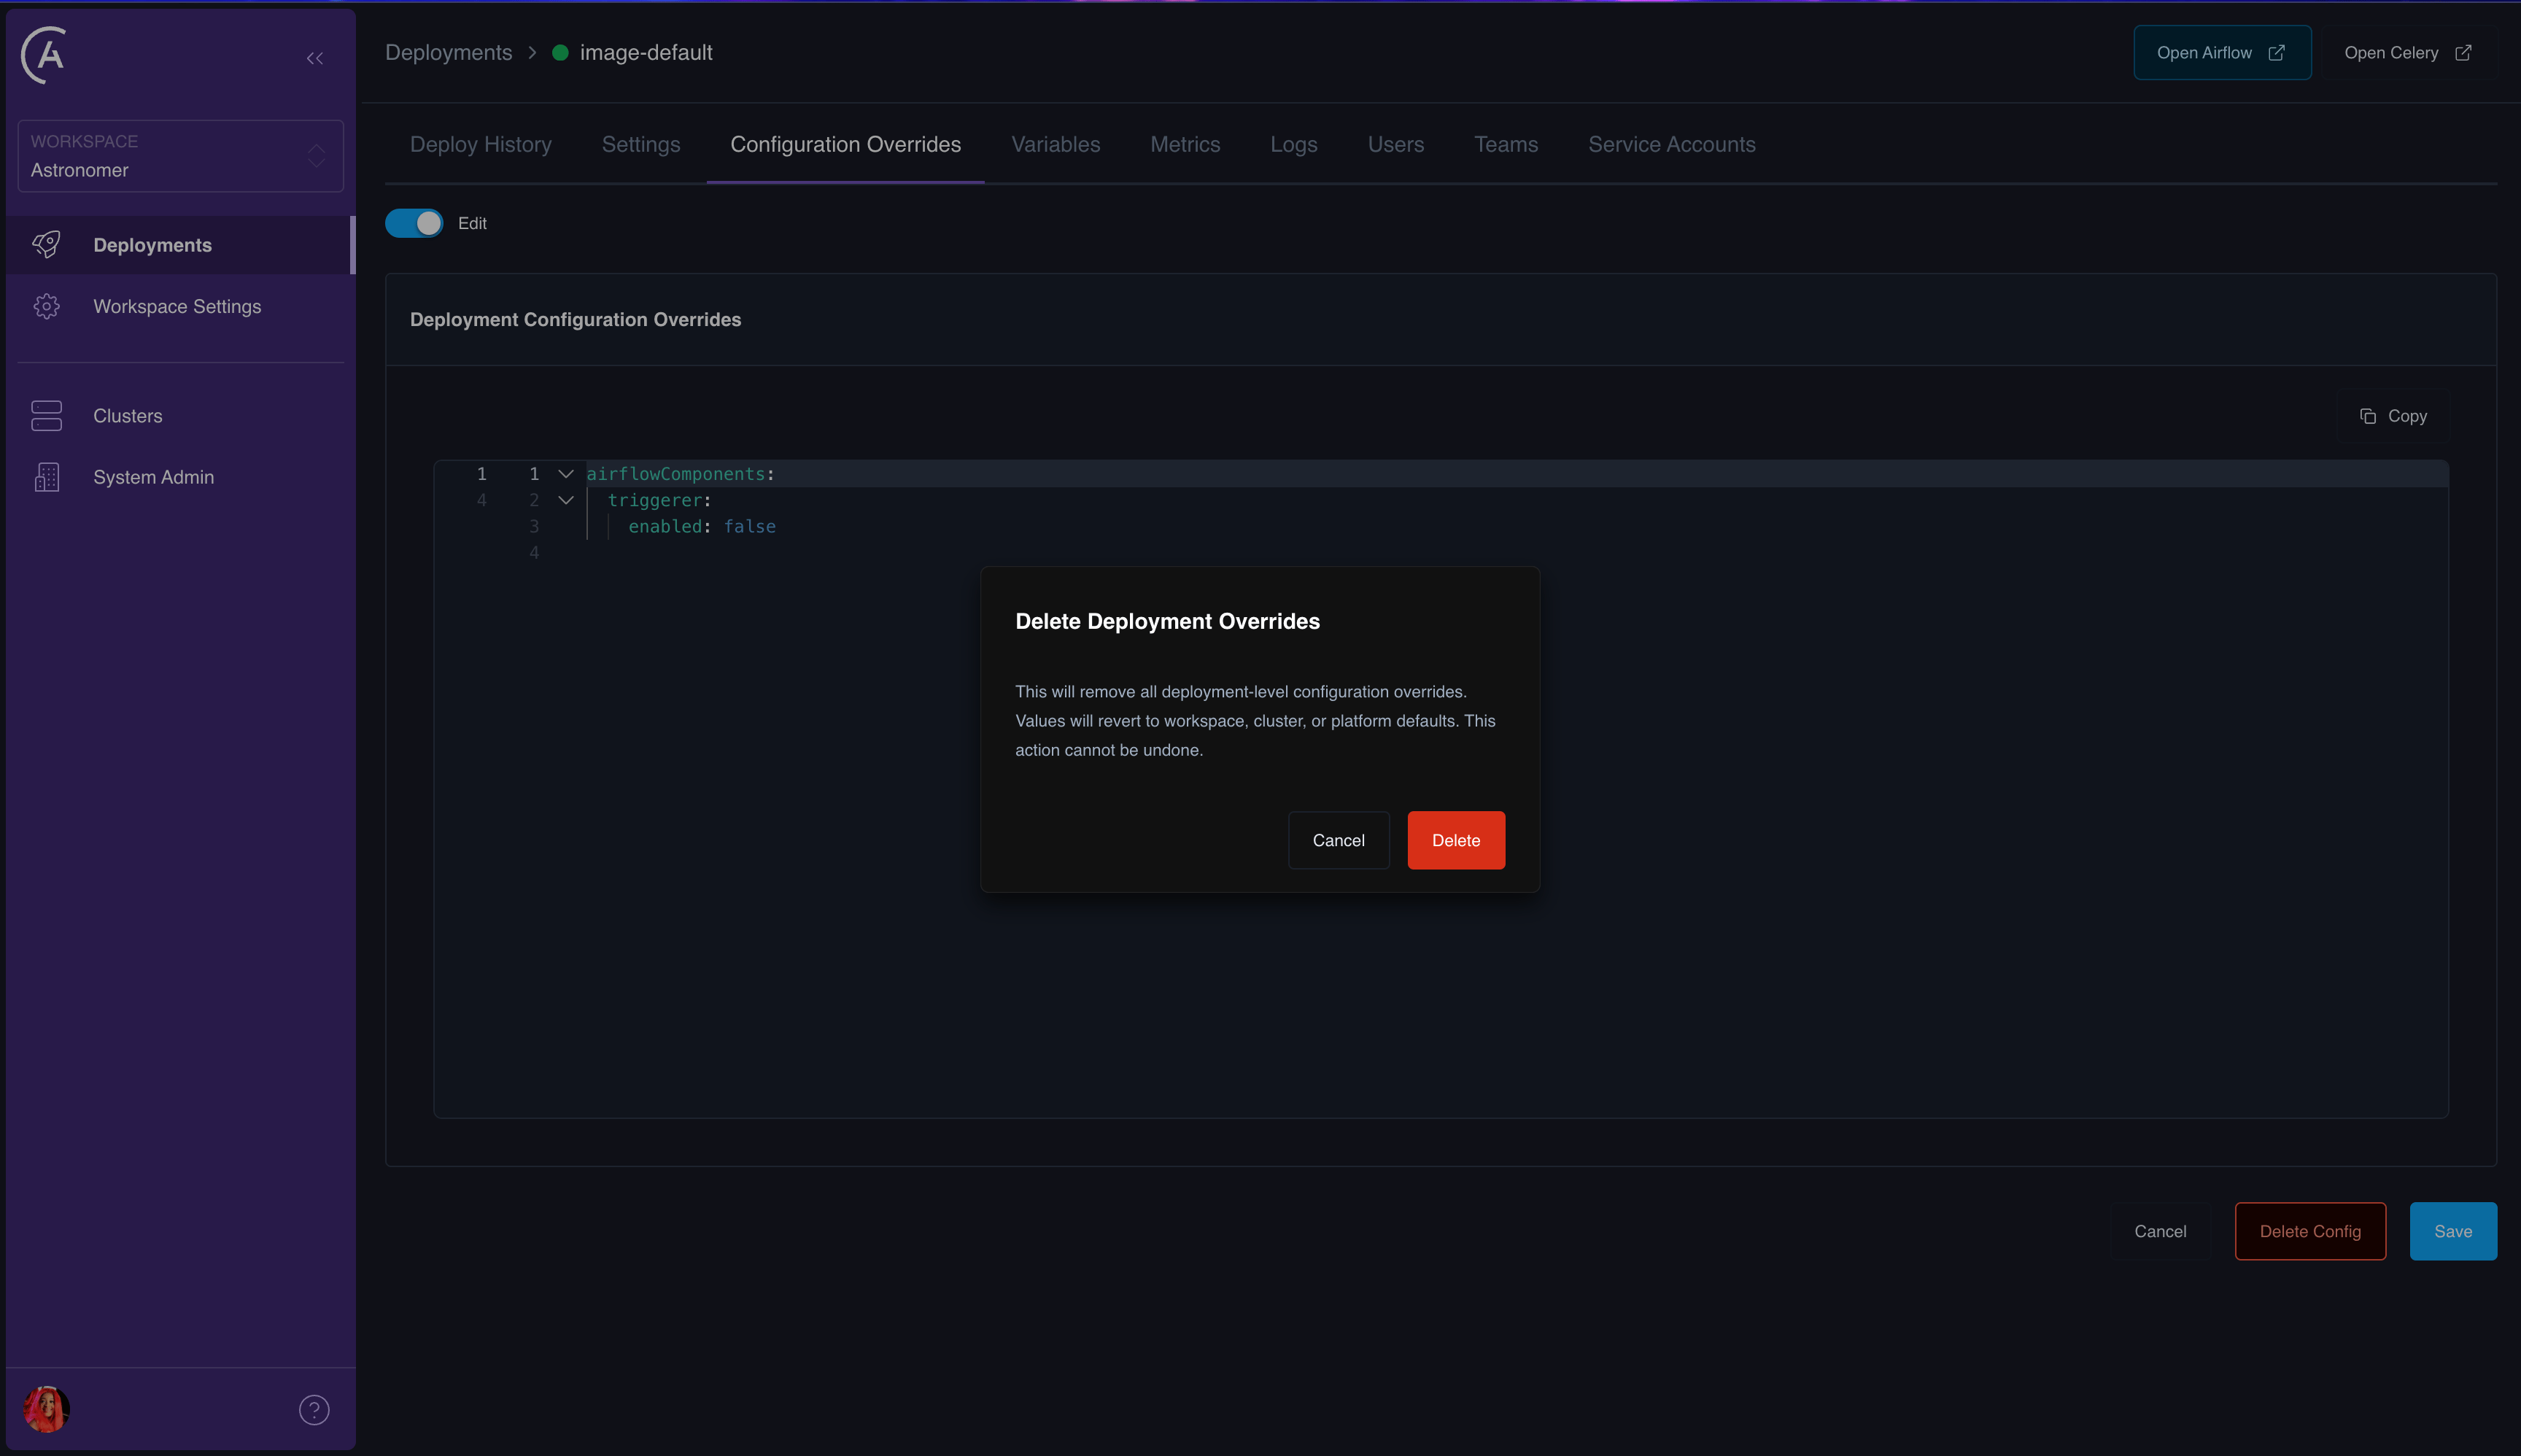The height and width of the screenshot is (1456, 2521).
Task: Confirm with the red Delete button
Action: click(x=1456, y=840)
